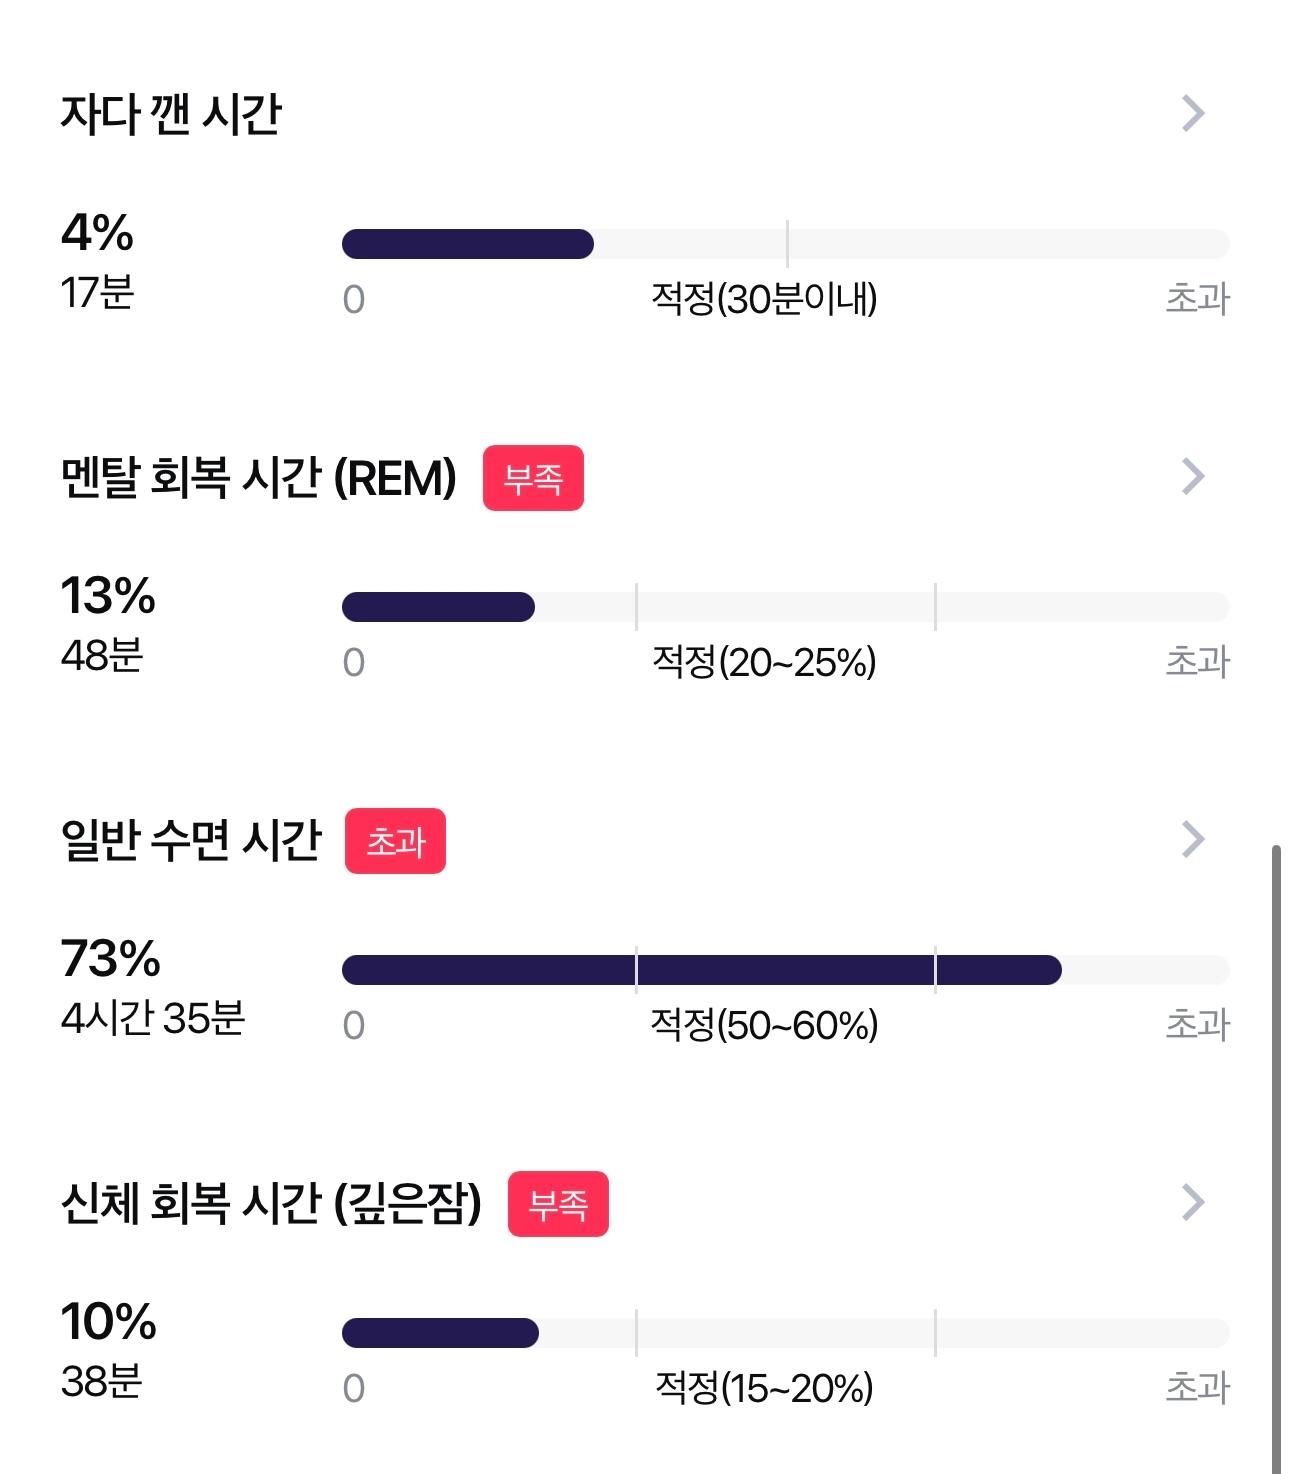Click the 73% 일반 수면 progress bar
Viewport: 1290px width, 1474px height.
[785, 970]
